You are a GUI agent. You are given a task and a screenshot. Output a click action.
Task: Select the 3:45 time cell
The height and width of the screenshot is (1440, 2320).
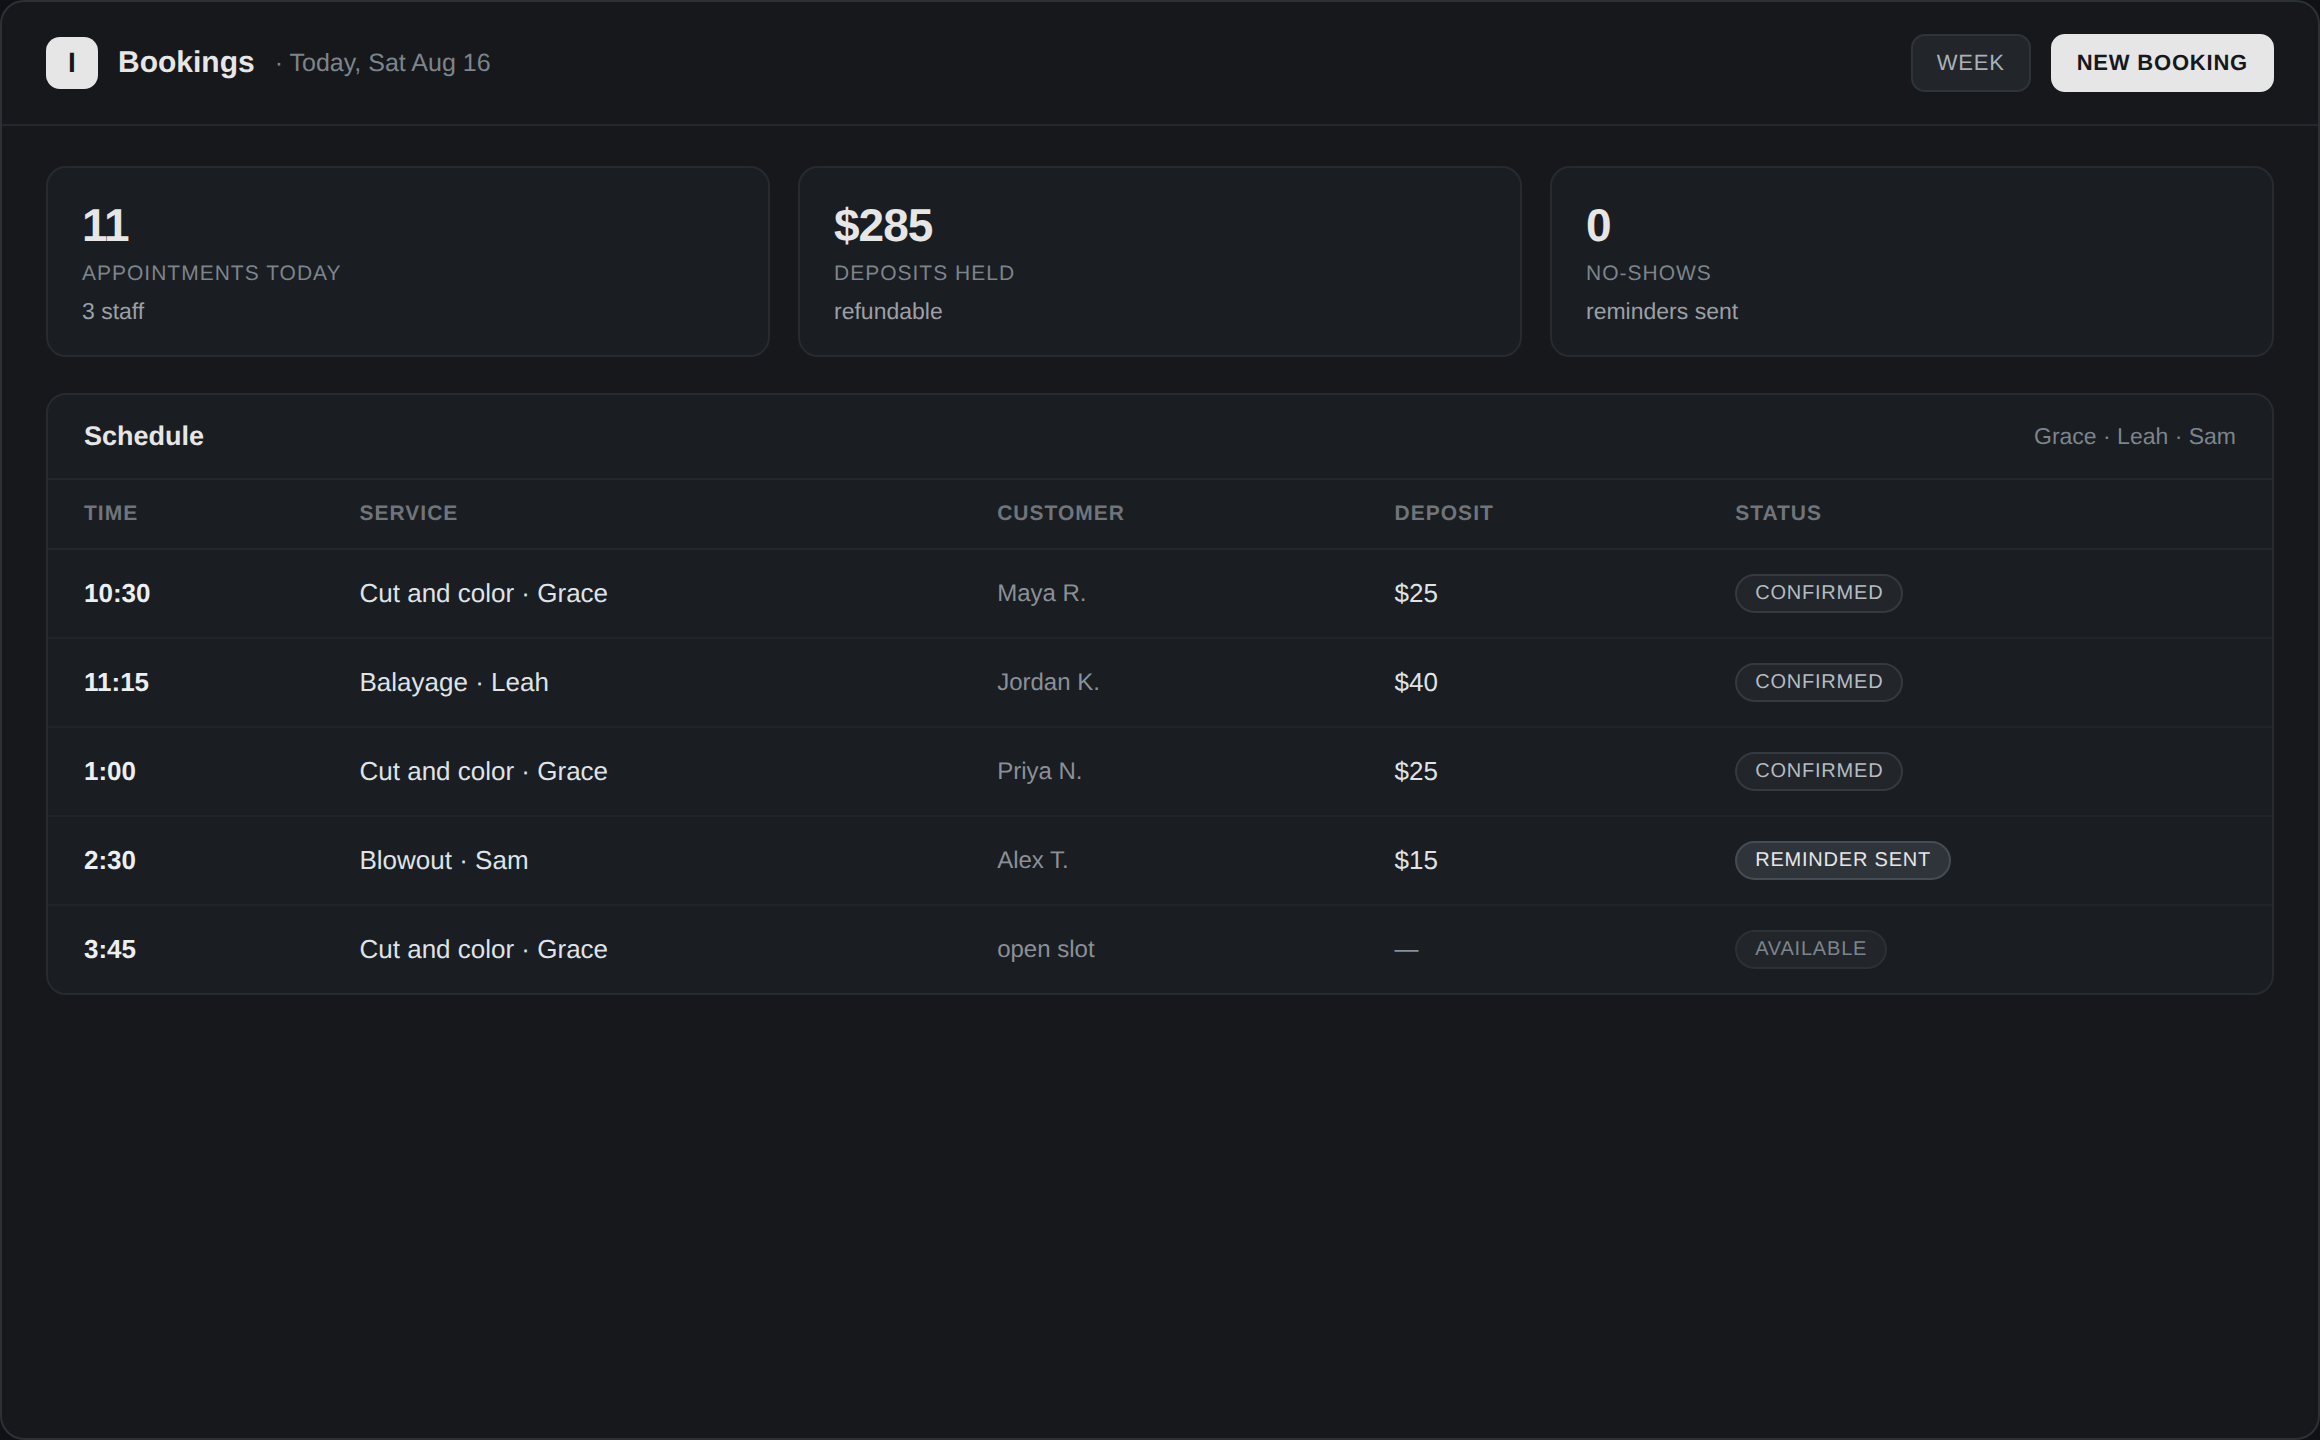tap(110, 949)
